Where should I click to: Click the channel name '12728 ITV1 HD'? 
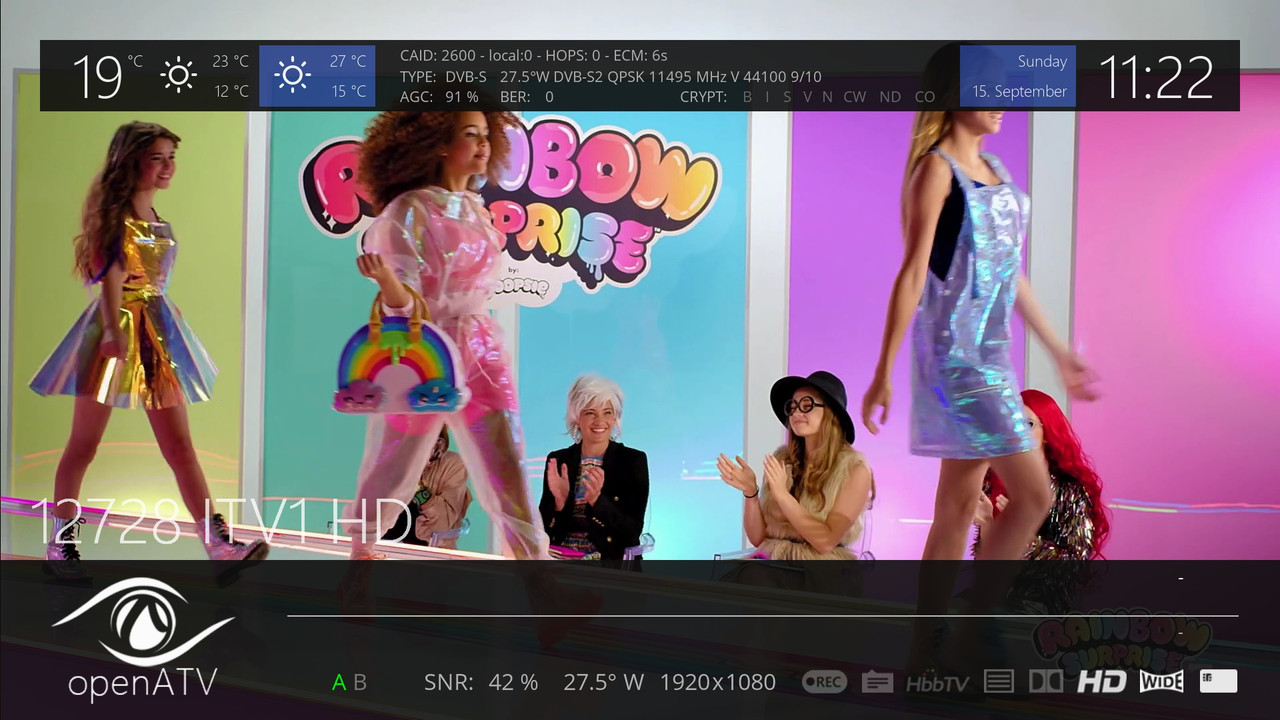(x=221, y=520)
